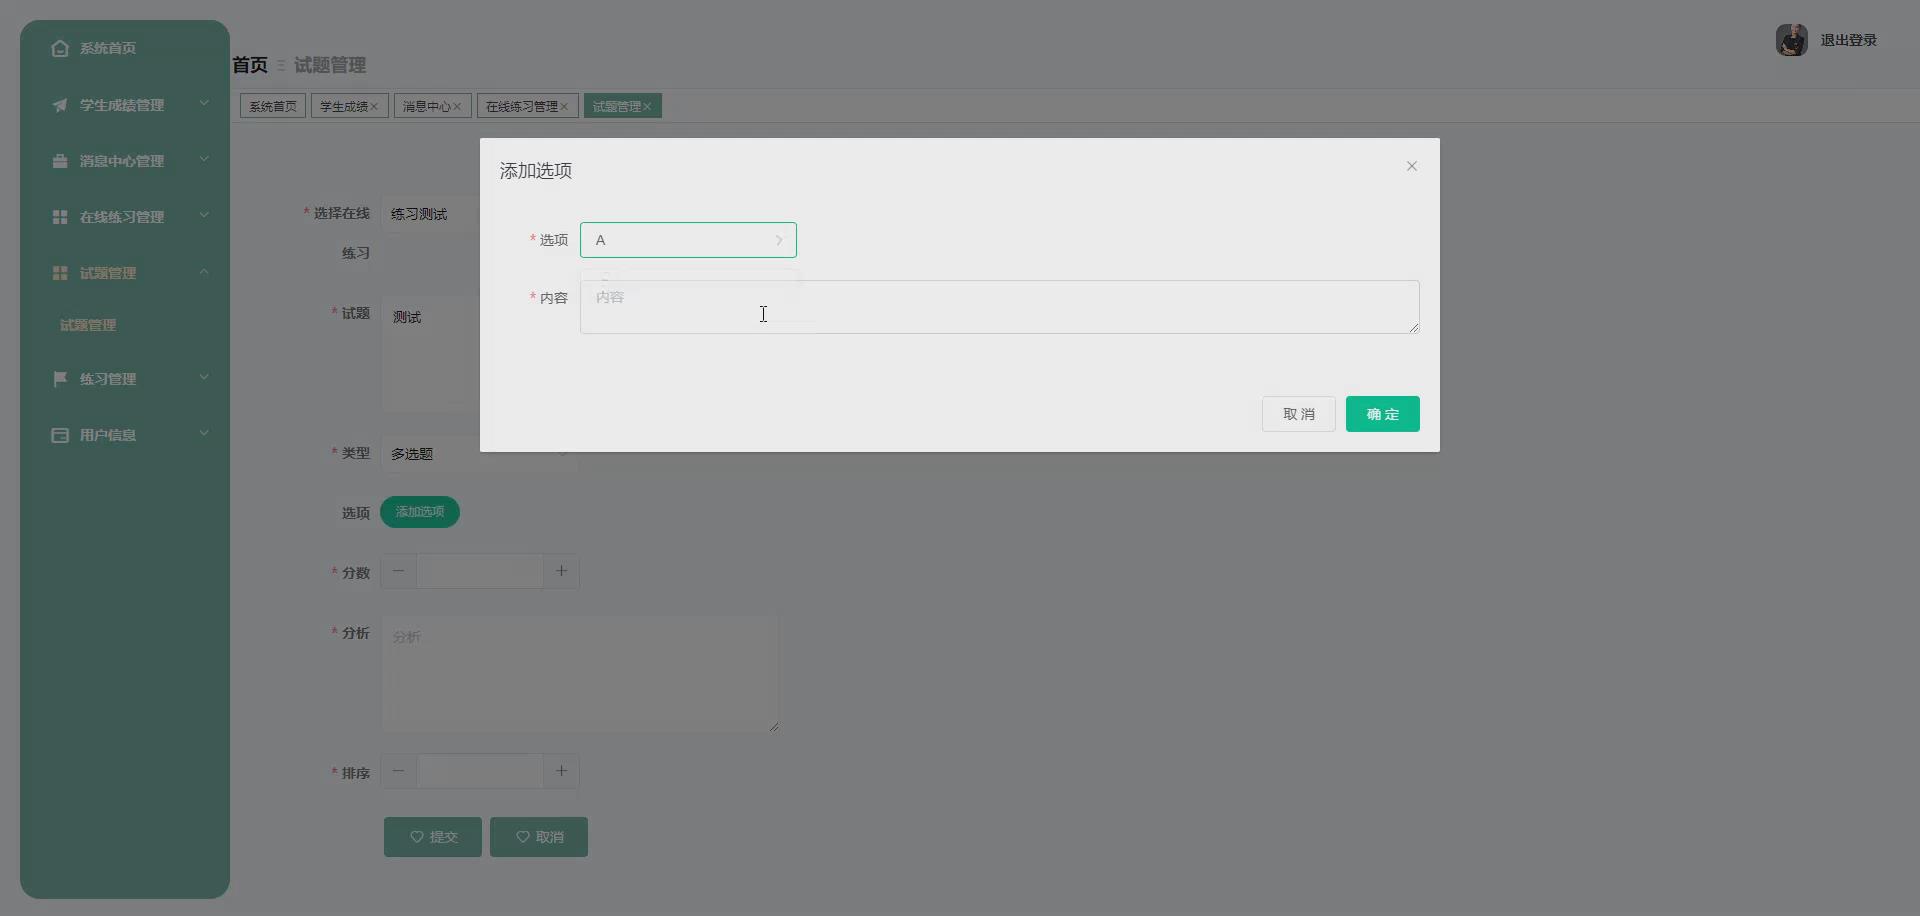1920x916 pixels.
Task: Close the 添加选项 dialog
Action: [x=1411, y=166]
